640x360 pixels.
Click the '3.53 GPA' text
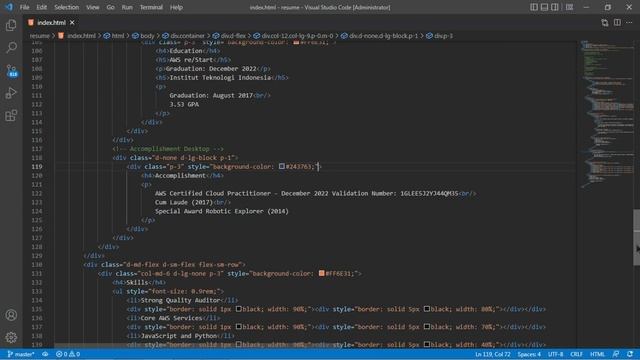[x=184, y=104]
